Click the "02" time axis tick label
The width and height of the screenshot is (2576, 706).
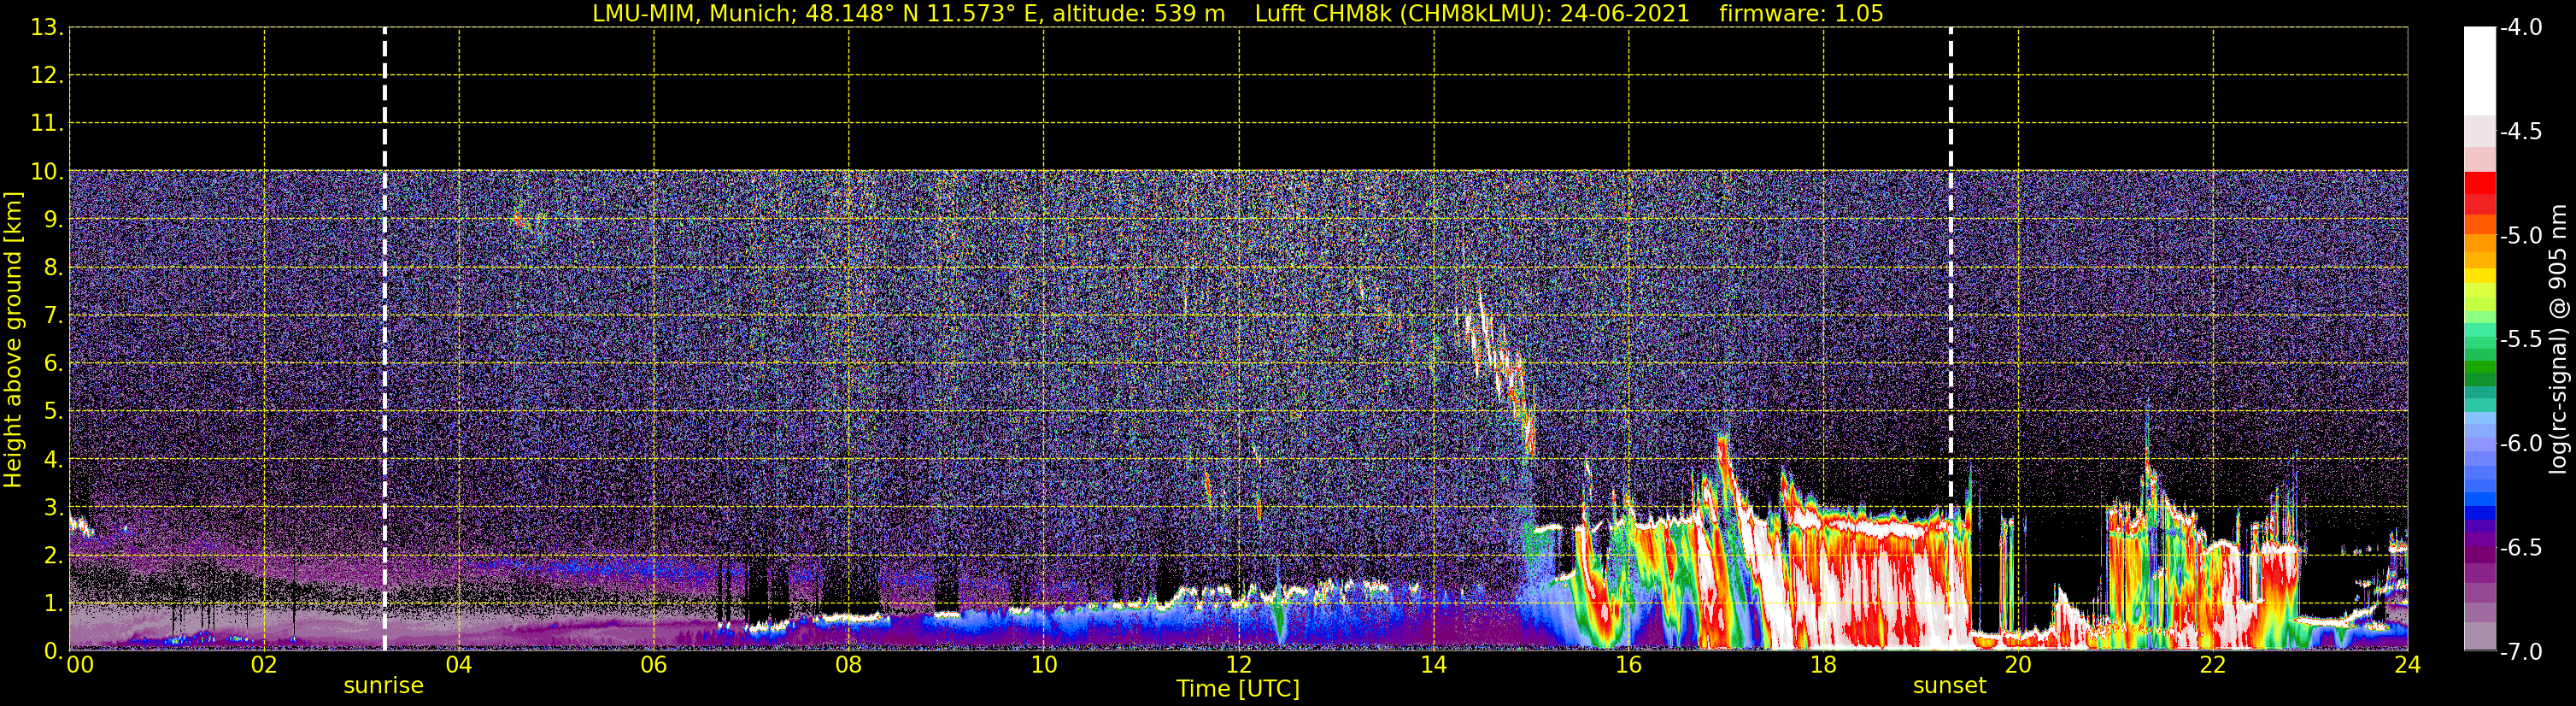click(x=264, y=665)
